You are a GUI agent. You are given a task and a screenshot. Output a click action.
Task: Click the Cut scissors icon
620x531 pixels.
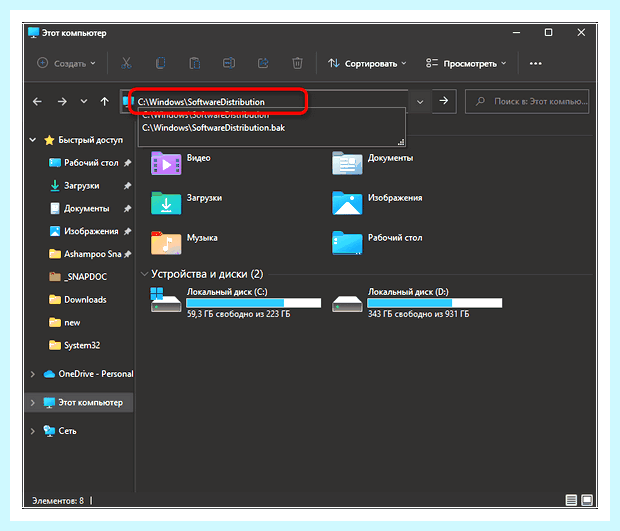click(126, 63)
